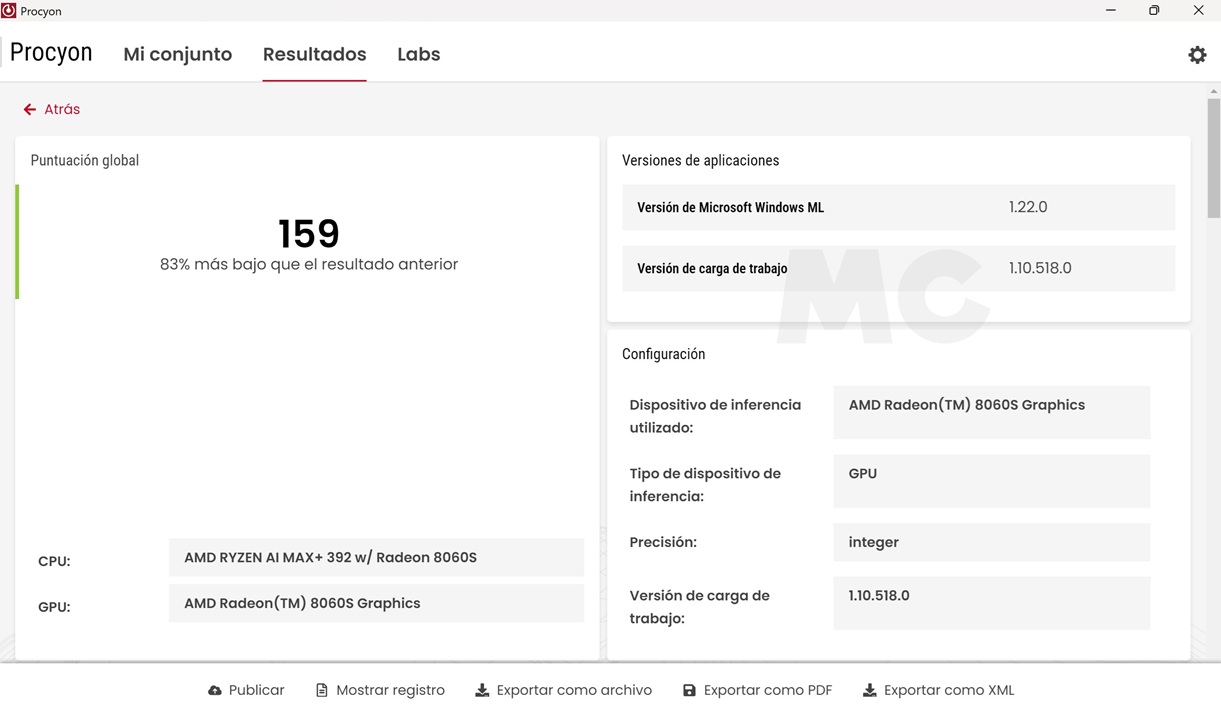Screen dimensions: 1221x716
Task: Click the Procyon app icon in title bar
Action: (9, 11)
